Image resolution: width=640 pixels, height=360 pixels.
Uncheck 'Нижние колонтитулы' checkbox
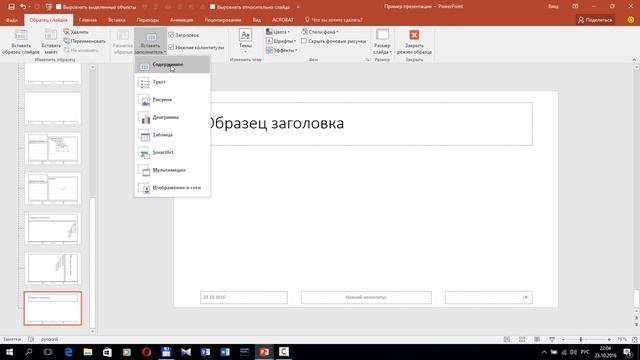tap(171, 47)
